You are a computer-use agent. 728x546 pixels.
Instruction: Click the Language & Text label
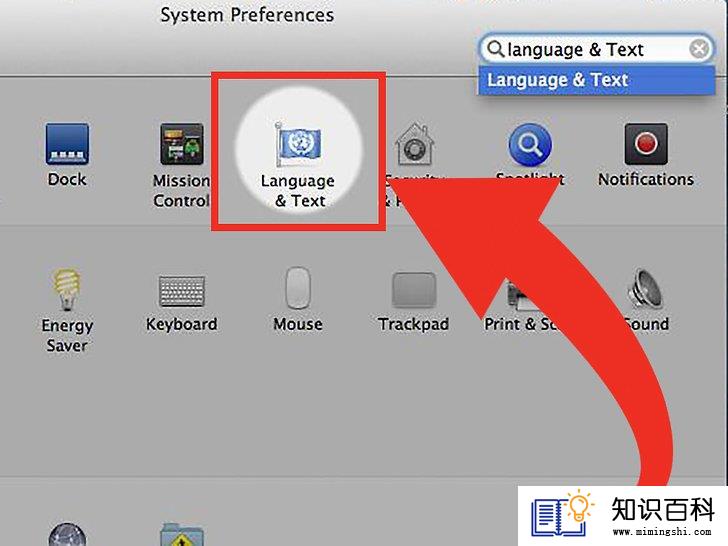298,191
